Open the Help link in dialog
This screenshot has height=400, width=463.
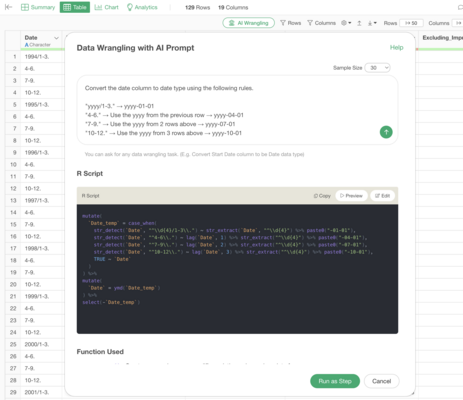click(396, 47)
